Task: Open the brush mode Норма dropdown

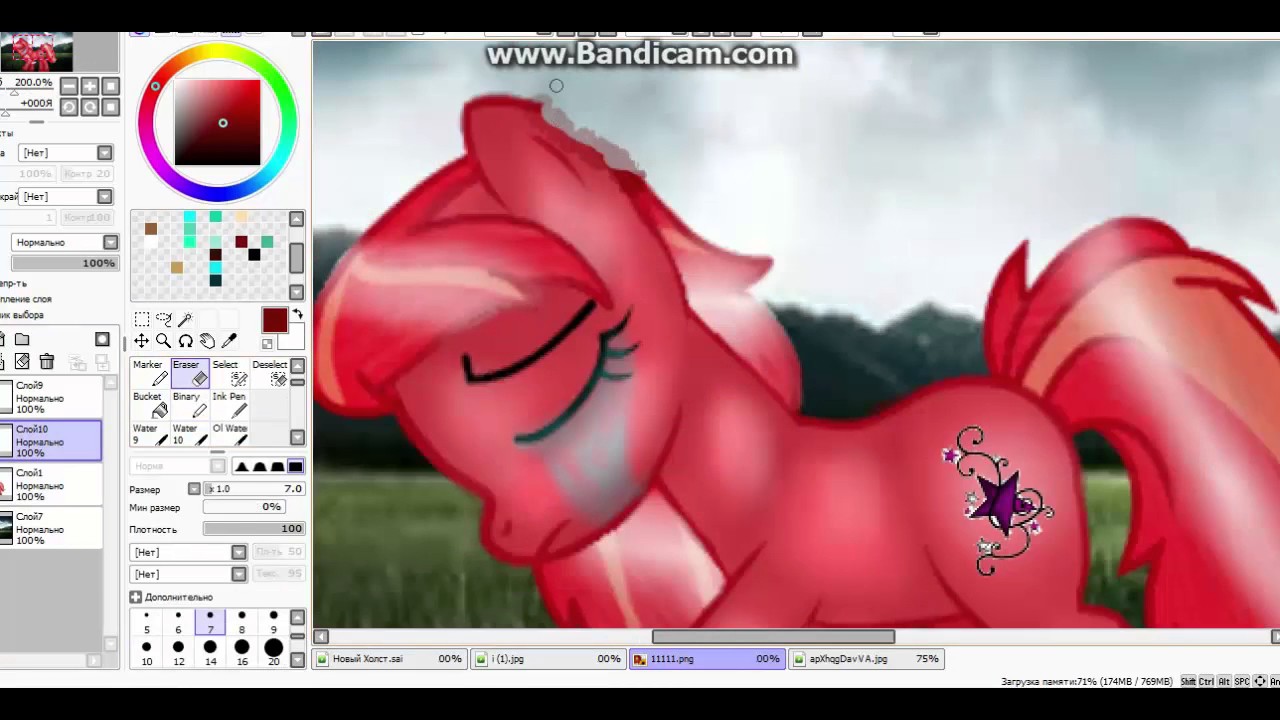Action: pyautogui.click(x=178, y=466)
